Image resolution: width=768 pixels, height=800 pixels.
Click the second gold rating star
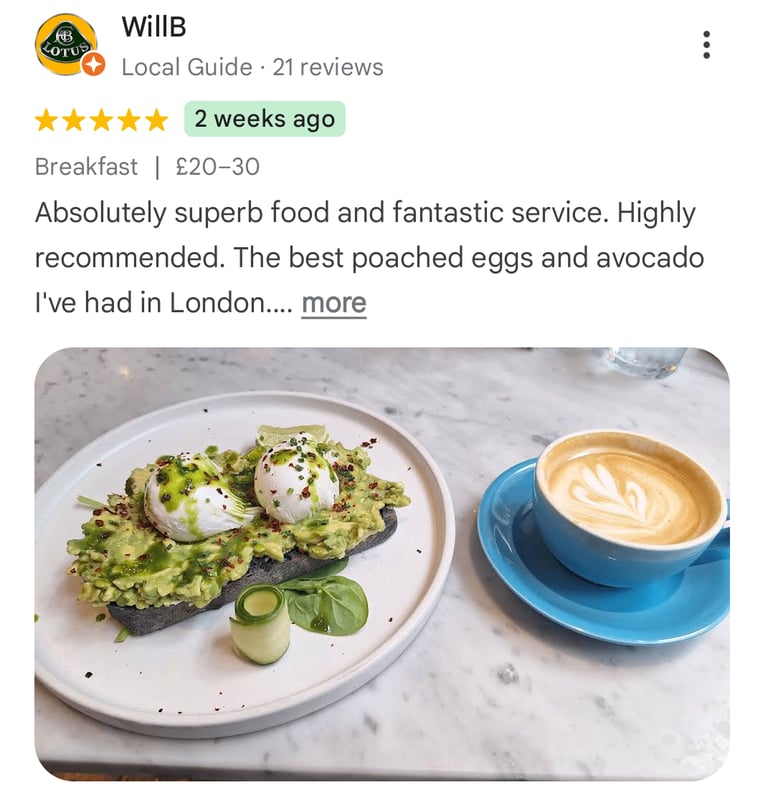73,120
